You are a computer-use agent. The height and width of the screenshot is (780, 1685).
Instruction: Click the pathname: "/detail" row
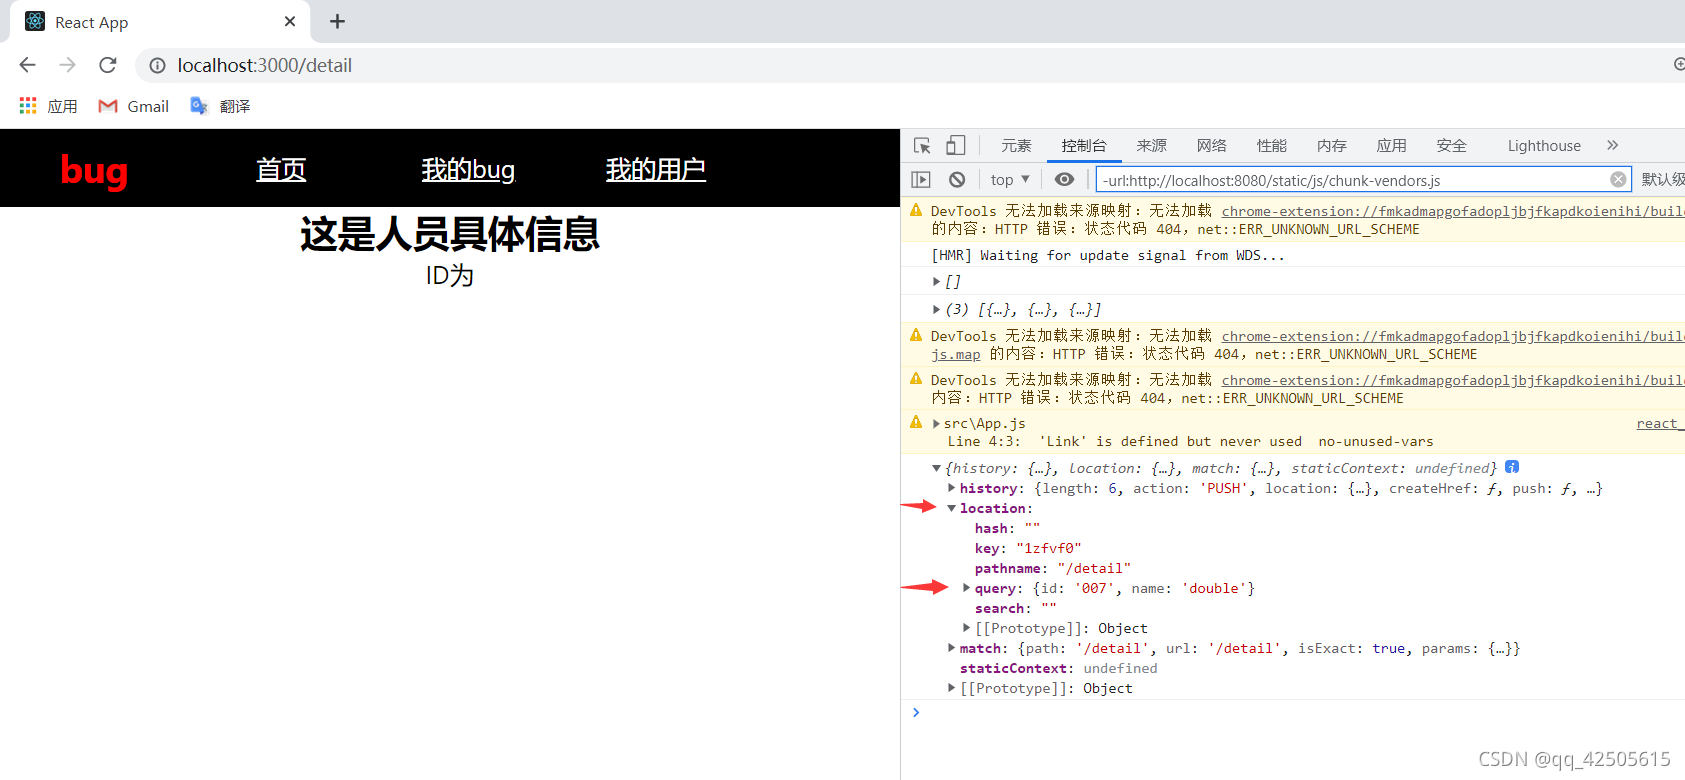point(1052,568)
